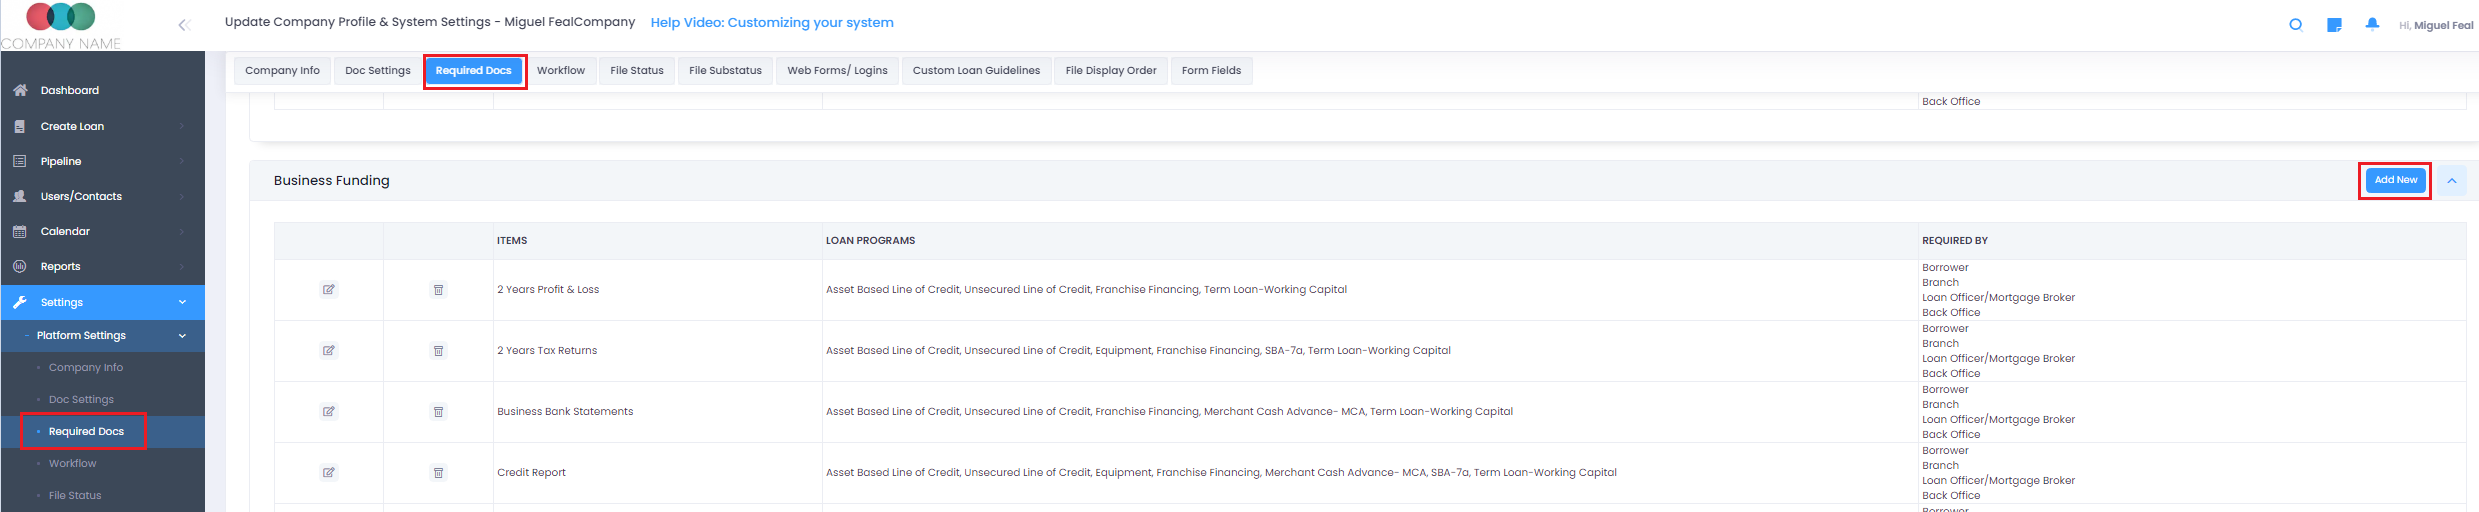The height and width of the screenshot is (512, 2479).
Task: Click the Create Loan sidebar icon
Action: [20, 126]
